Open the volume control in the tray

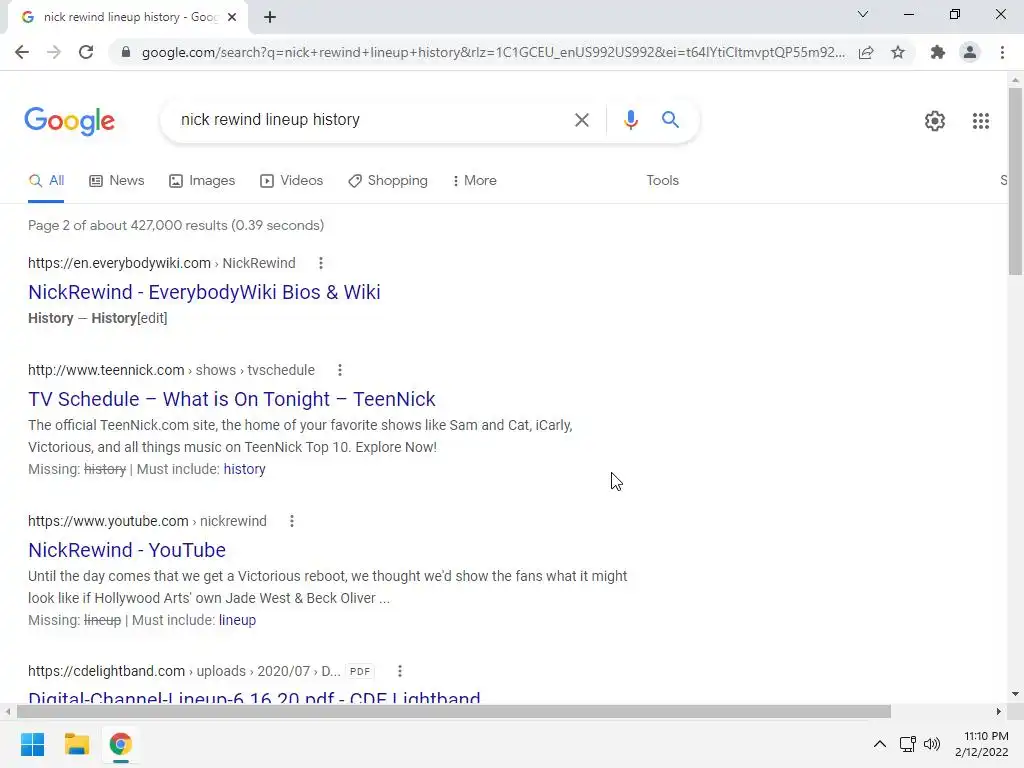[x=932, y=744]
